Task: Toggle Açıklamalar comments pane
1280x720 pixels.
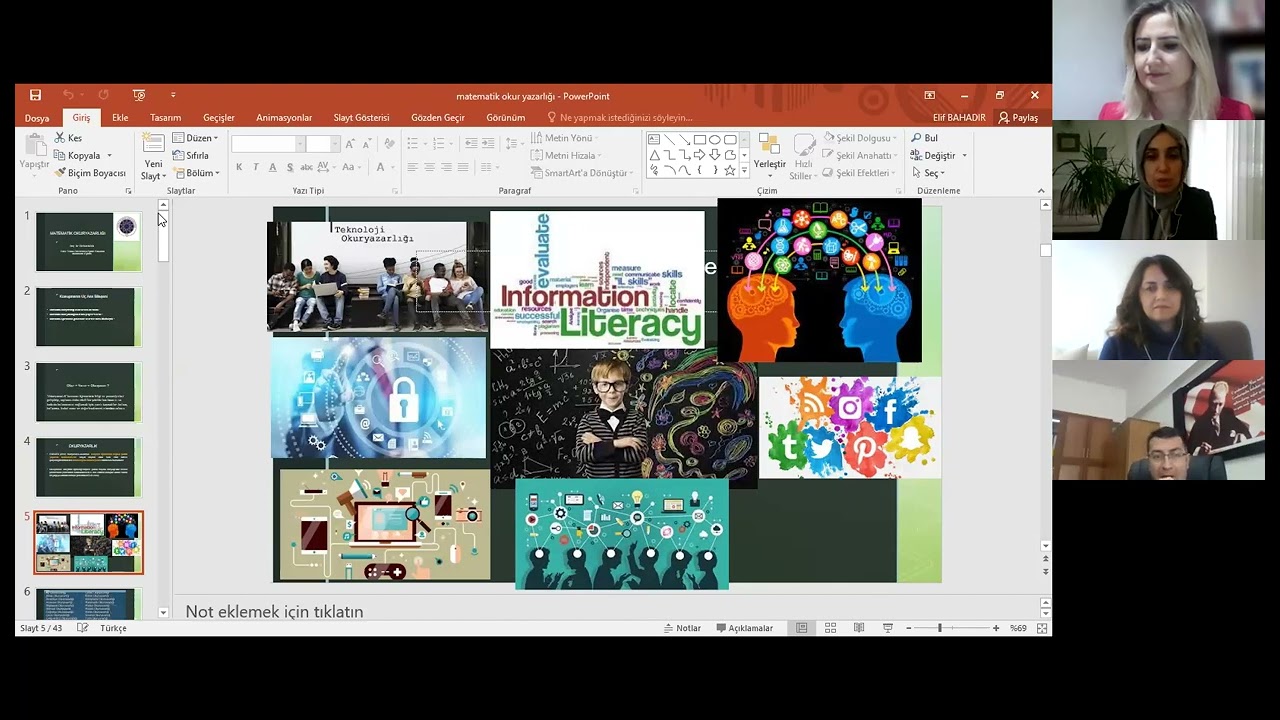Action: (x=744, y=628)
